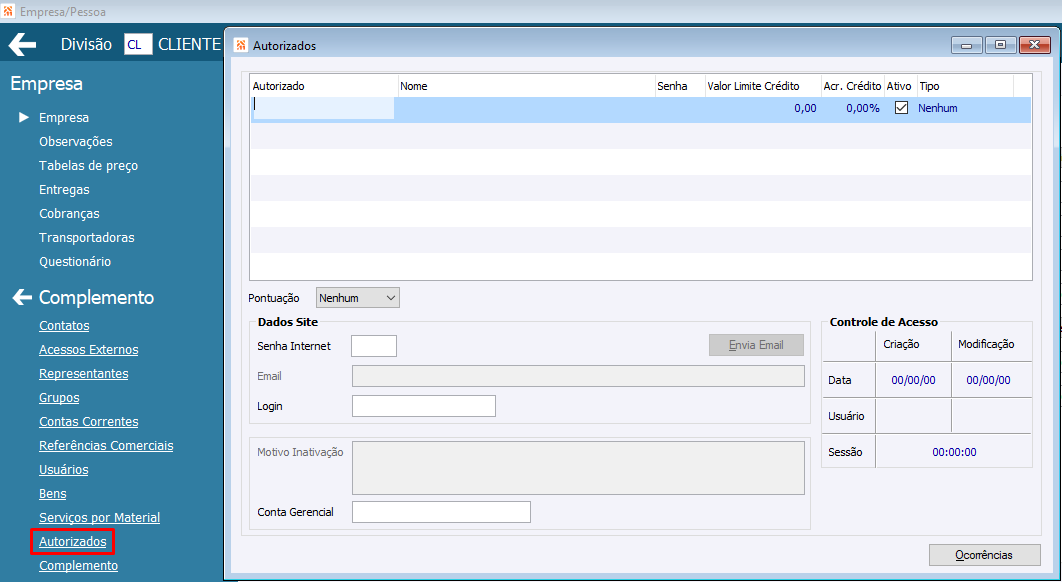The height and width of the screenshot is (582, 1062).
Task: Minimize the Autorizados window
Action: (x=967, y=45)
